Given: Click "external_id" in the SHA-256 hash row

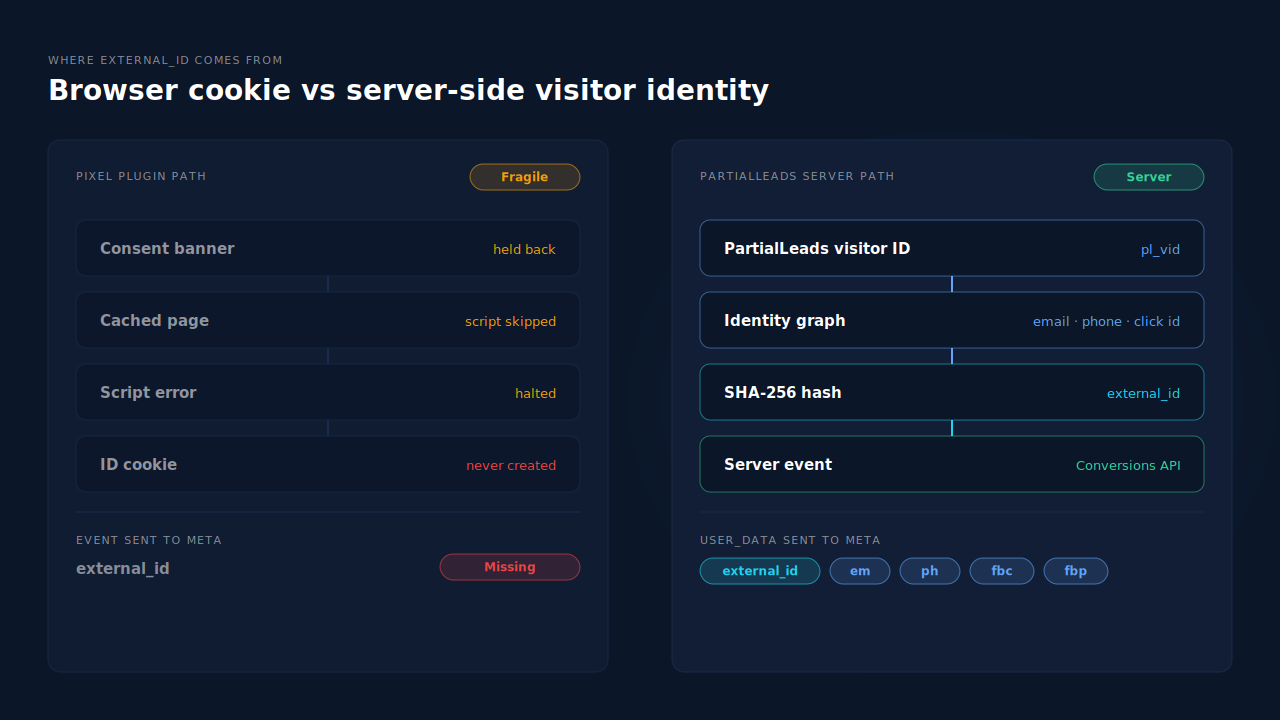Looking at the screenshot, I should (x=1143, y=394).
